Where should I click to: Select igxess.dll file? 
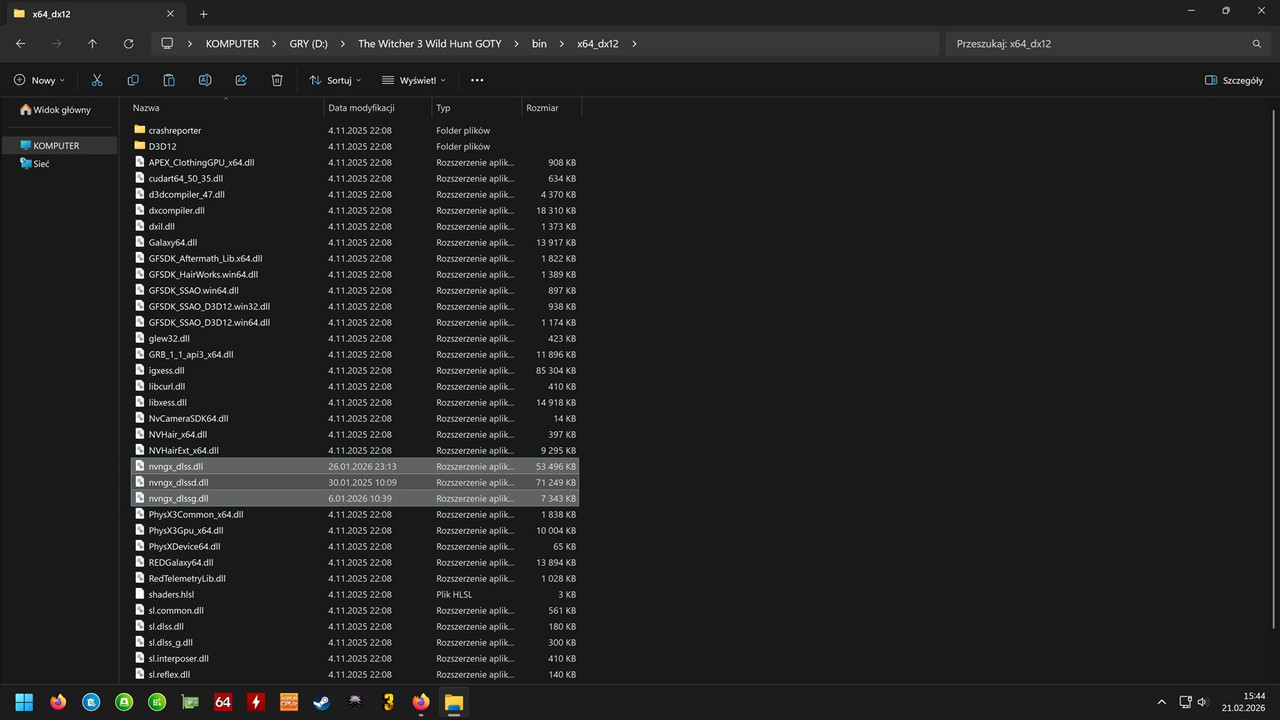point(355,370)
